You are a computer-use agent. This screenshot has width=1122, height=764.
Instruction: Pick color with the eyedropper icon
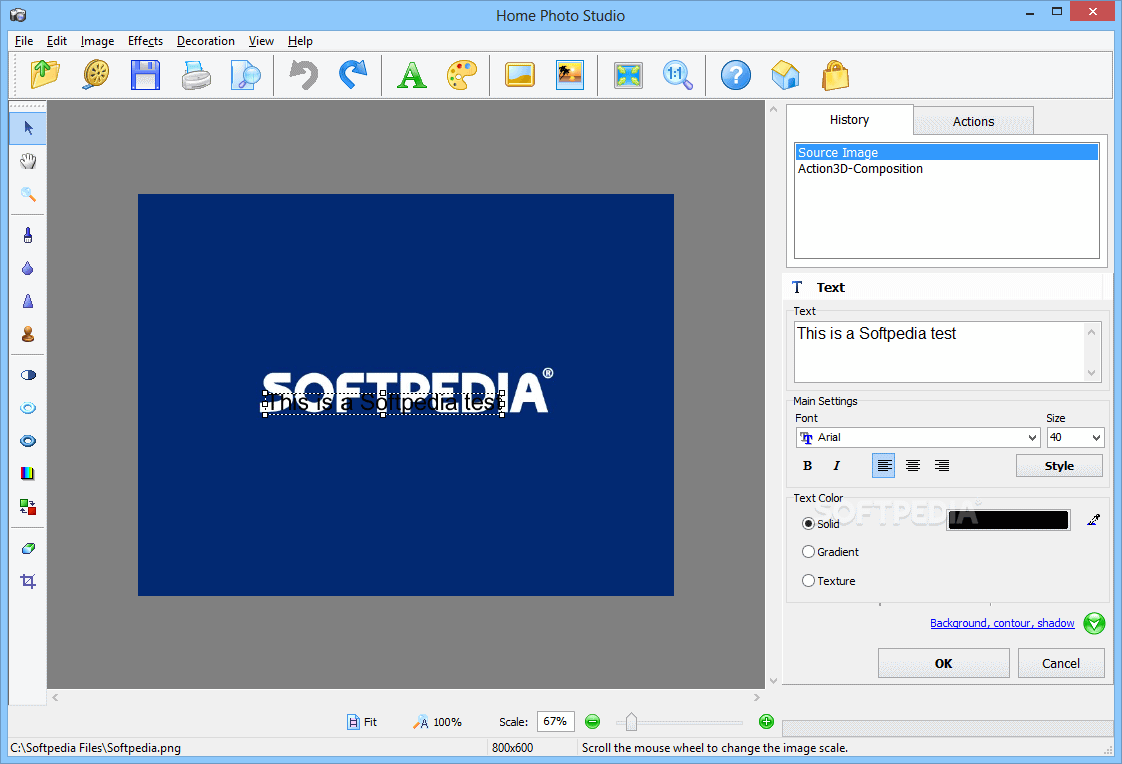pos(1093,520)
